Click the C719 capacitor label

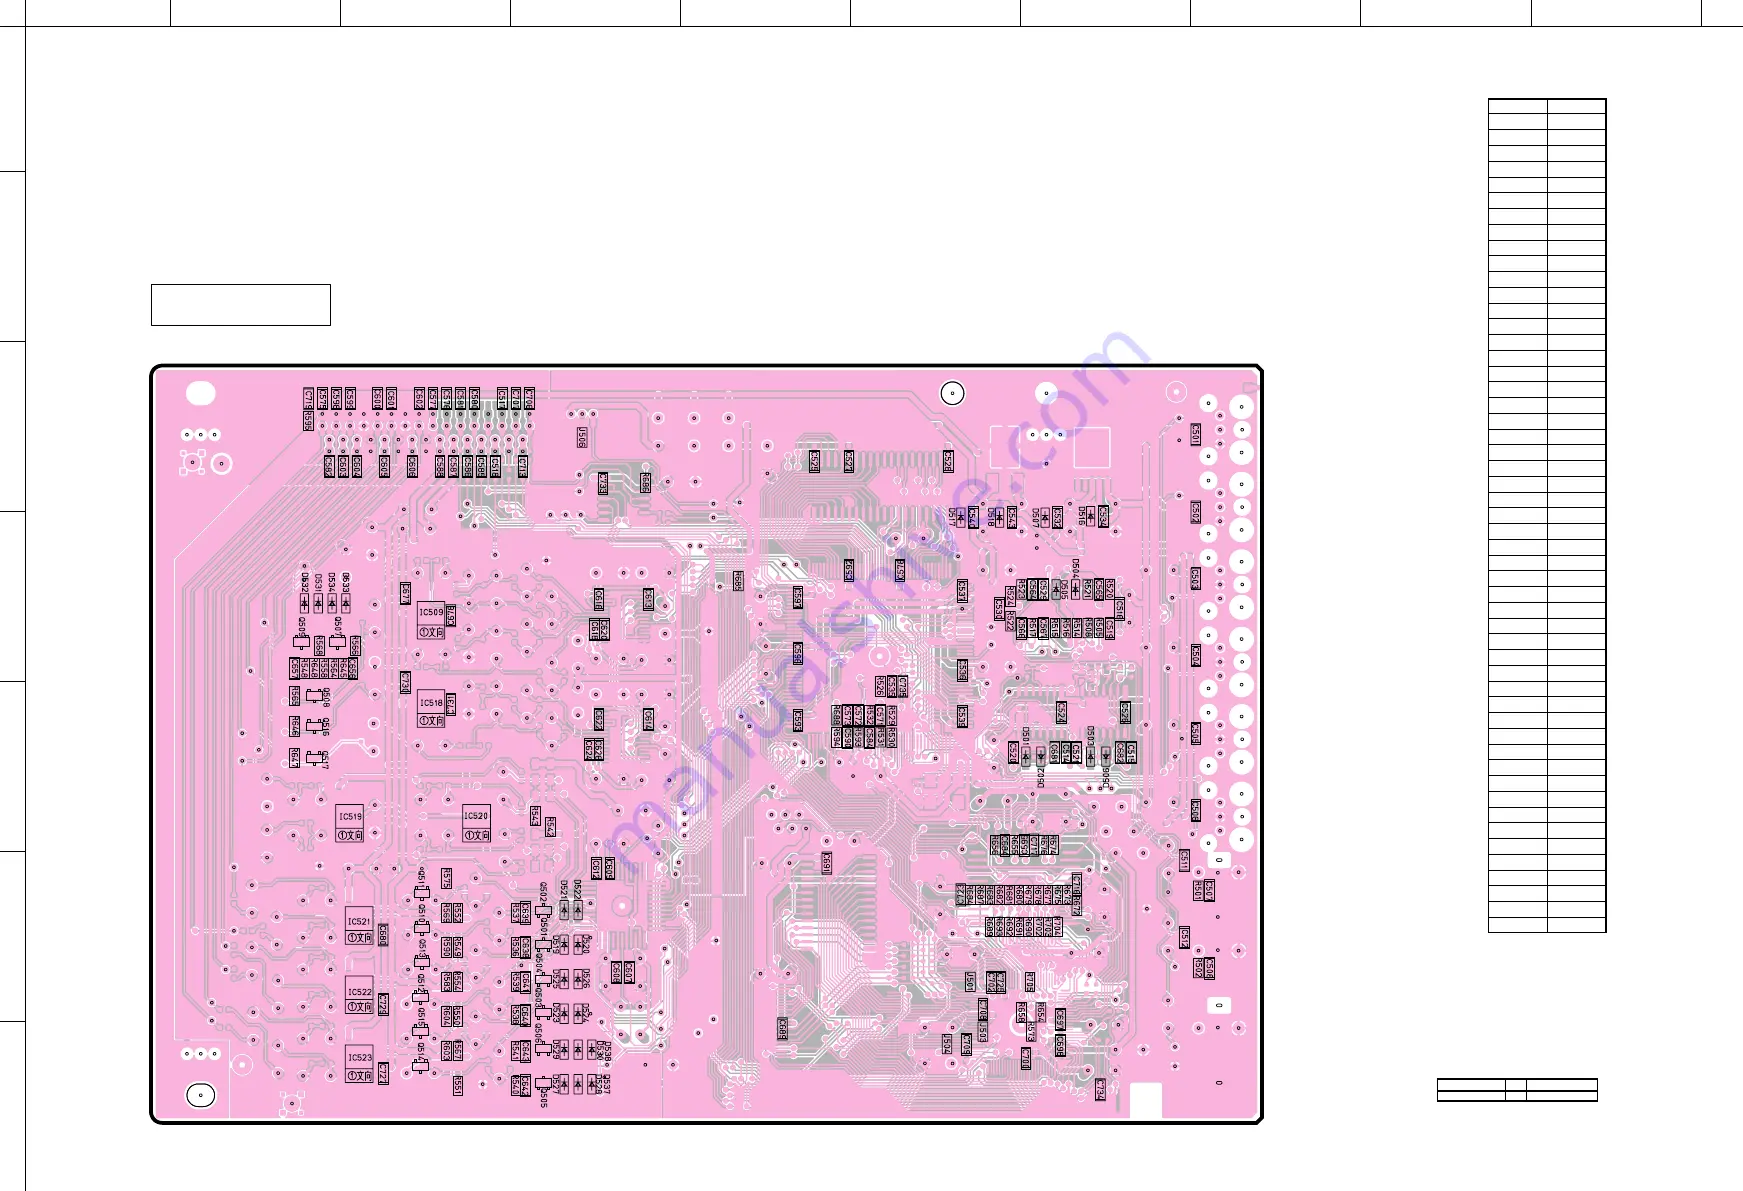pyautogui.click(x=308, y=399)
